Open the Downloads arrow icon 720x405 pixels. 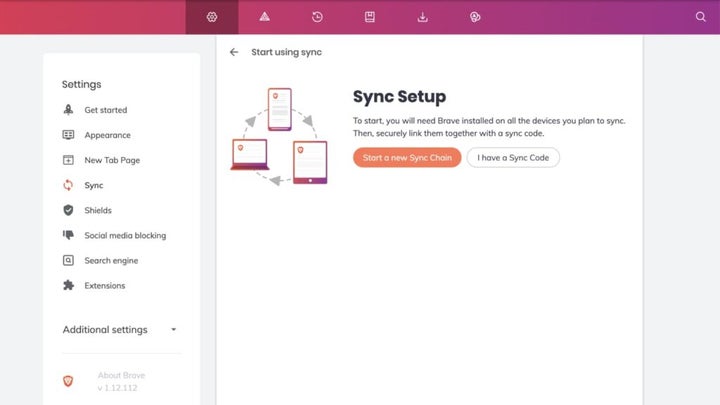click(422, 17)
